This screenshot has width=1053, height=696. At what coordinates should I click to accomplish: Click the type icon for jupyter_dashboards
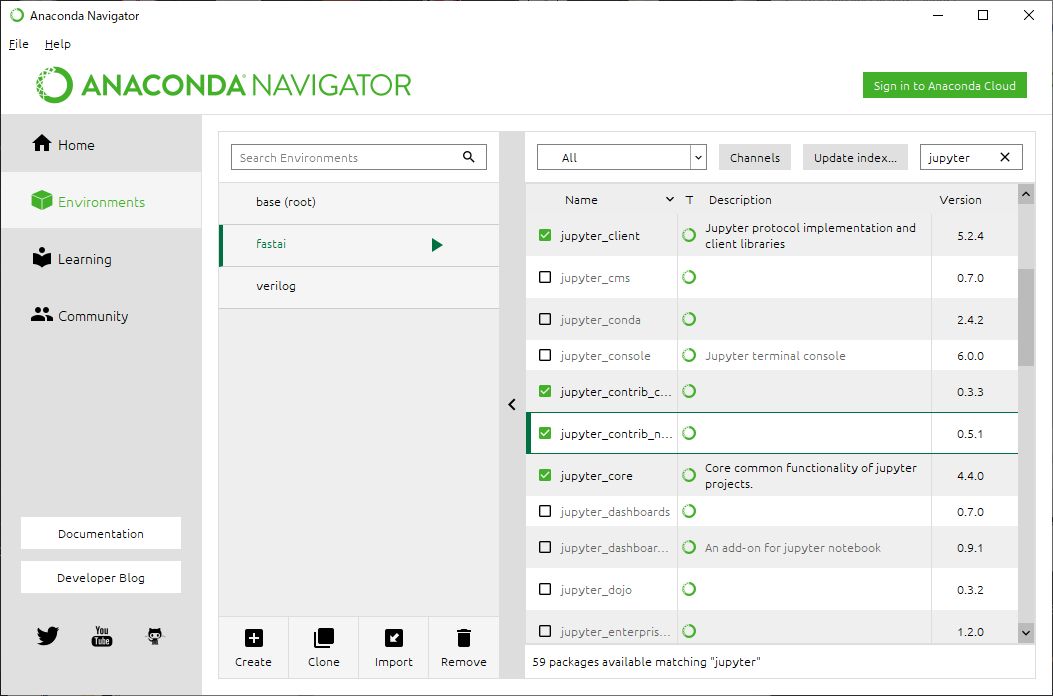[x=689, y=511]
